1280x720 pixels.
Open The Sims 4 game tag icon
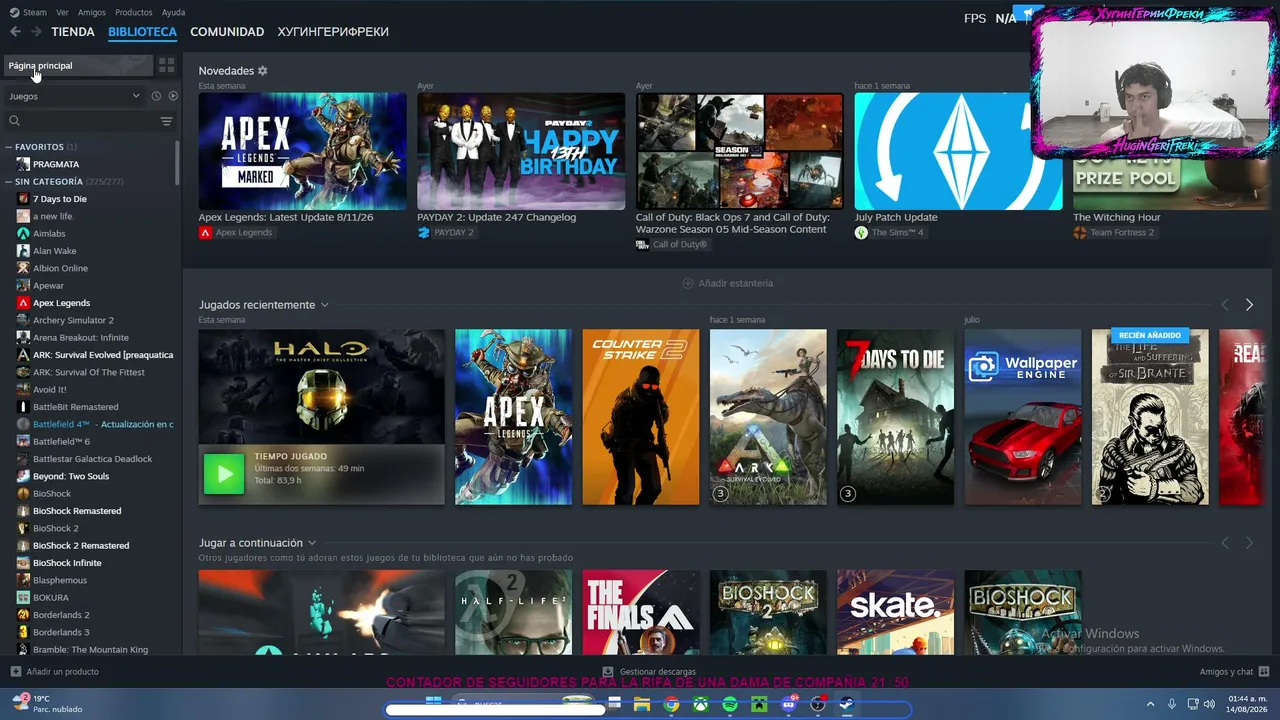[861, 233]
